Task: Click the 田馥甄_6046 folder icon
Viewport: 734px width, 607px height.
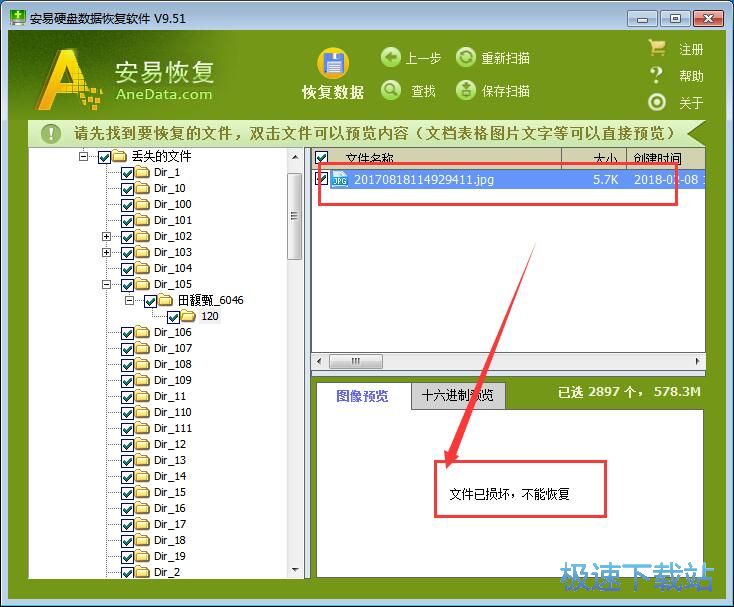Action: 165,300
